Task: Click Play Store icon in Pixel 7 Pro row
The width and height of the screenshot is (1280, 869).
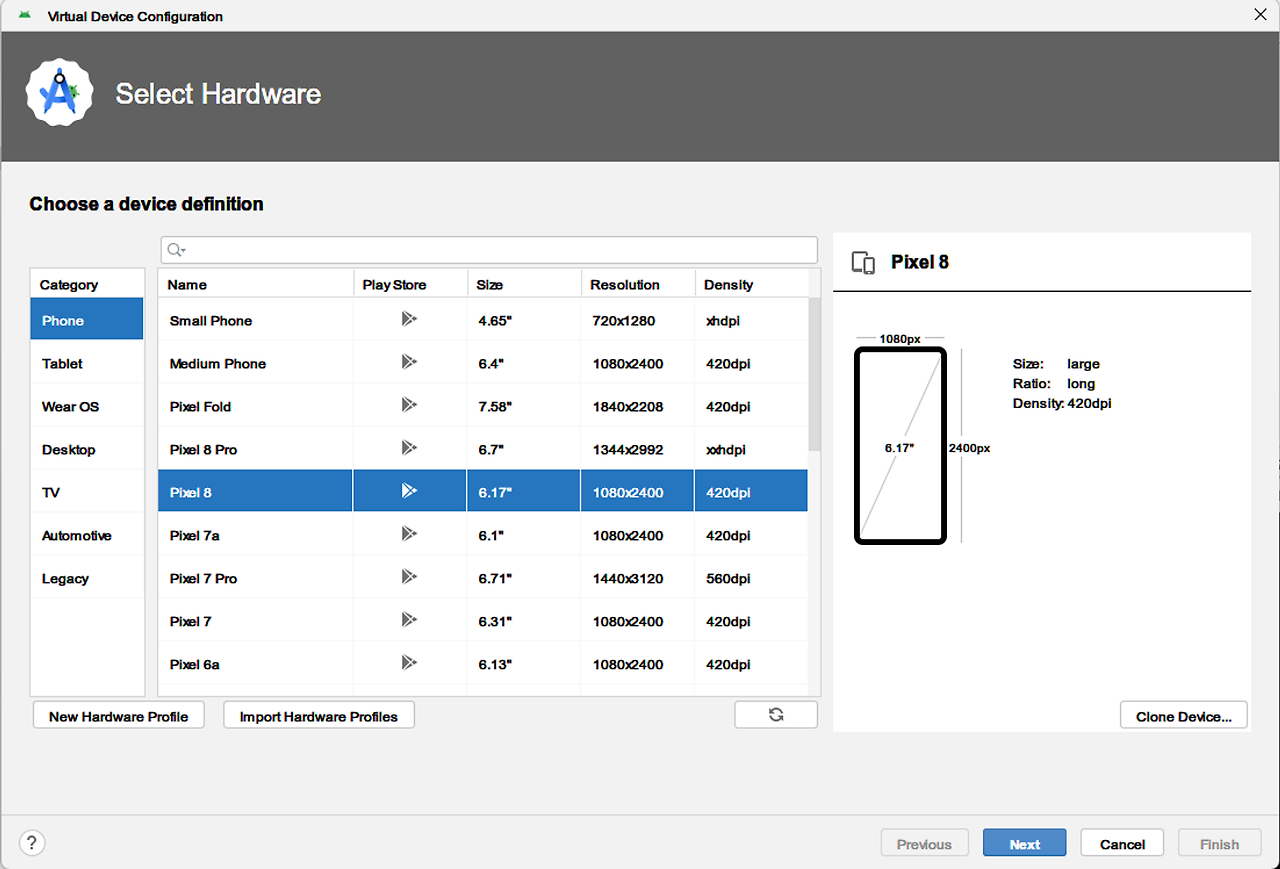Action: 409,578
